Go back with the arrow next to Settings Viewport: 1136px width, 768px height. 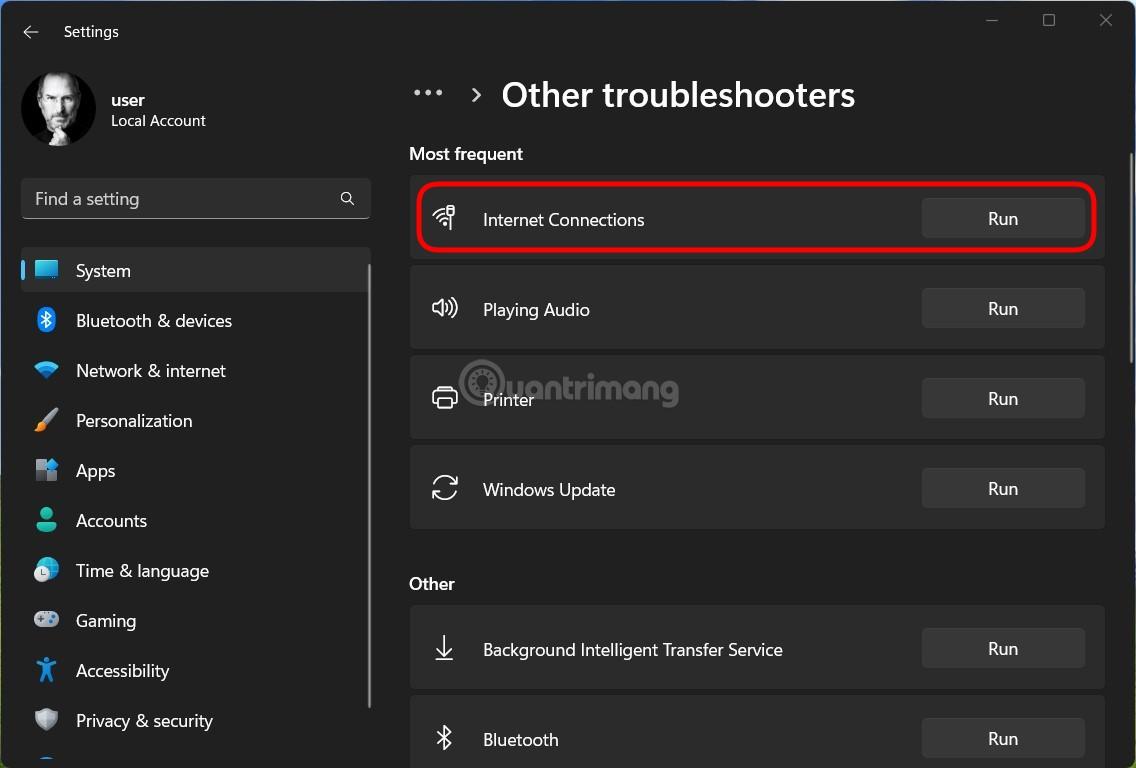(30, 32)
